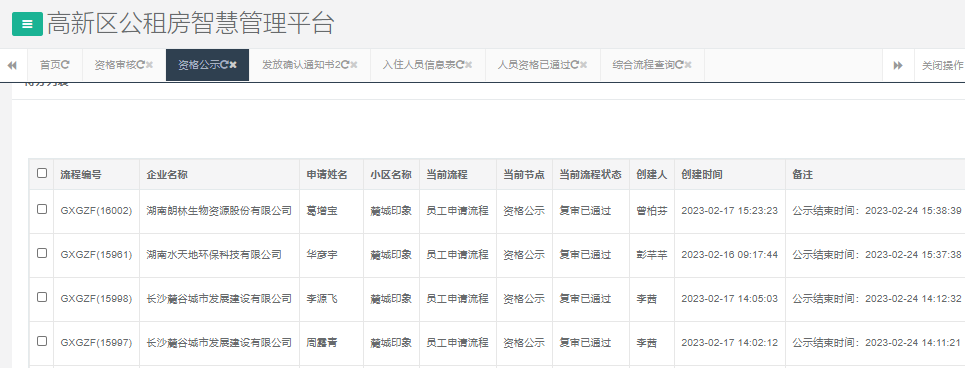Select the 资格公示 tab
The height and width of the screenshot is (368, 965).
pos(199,65)
